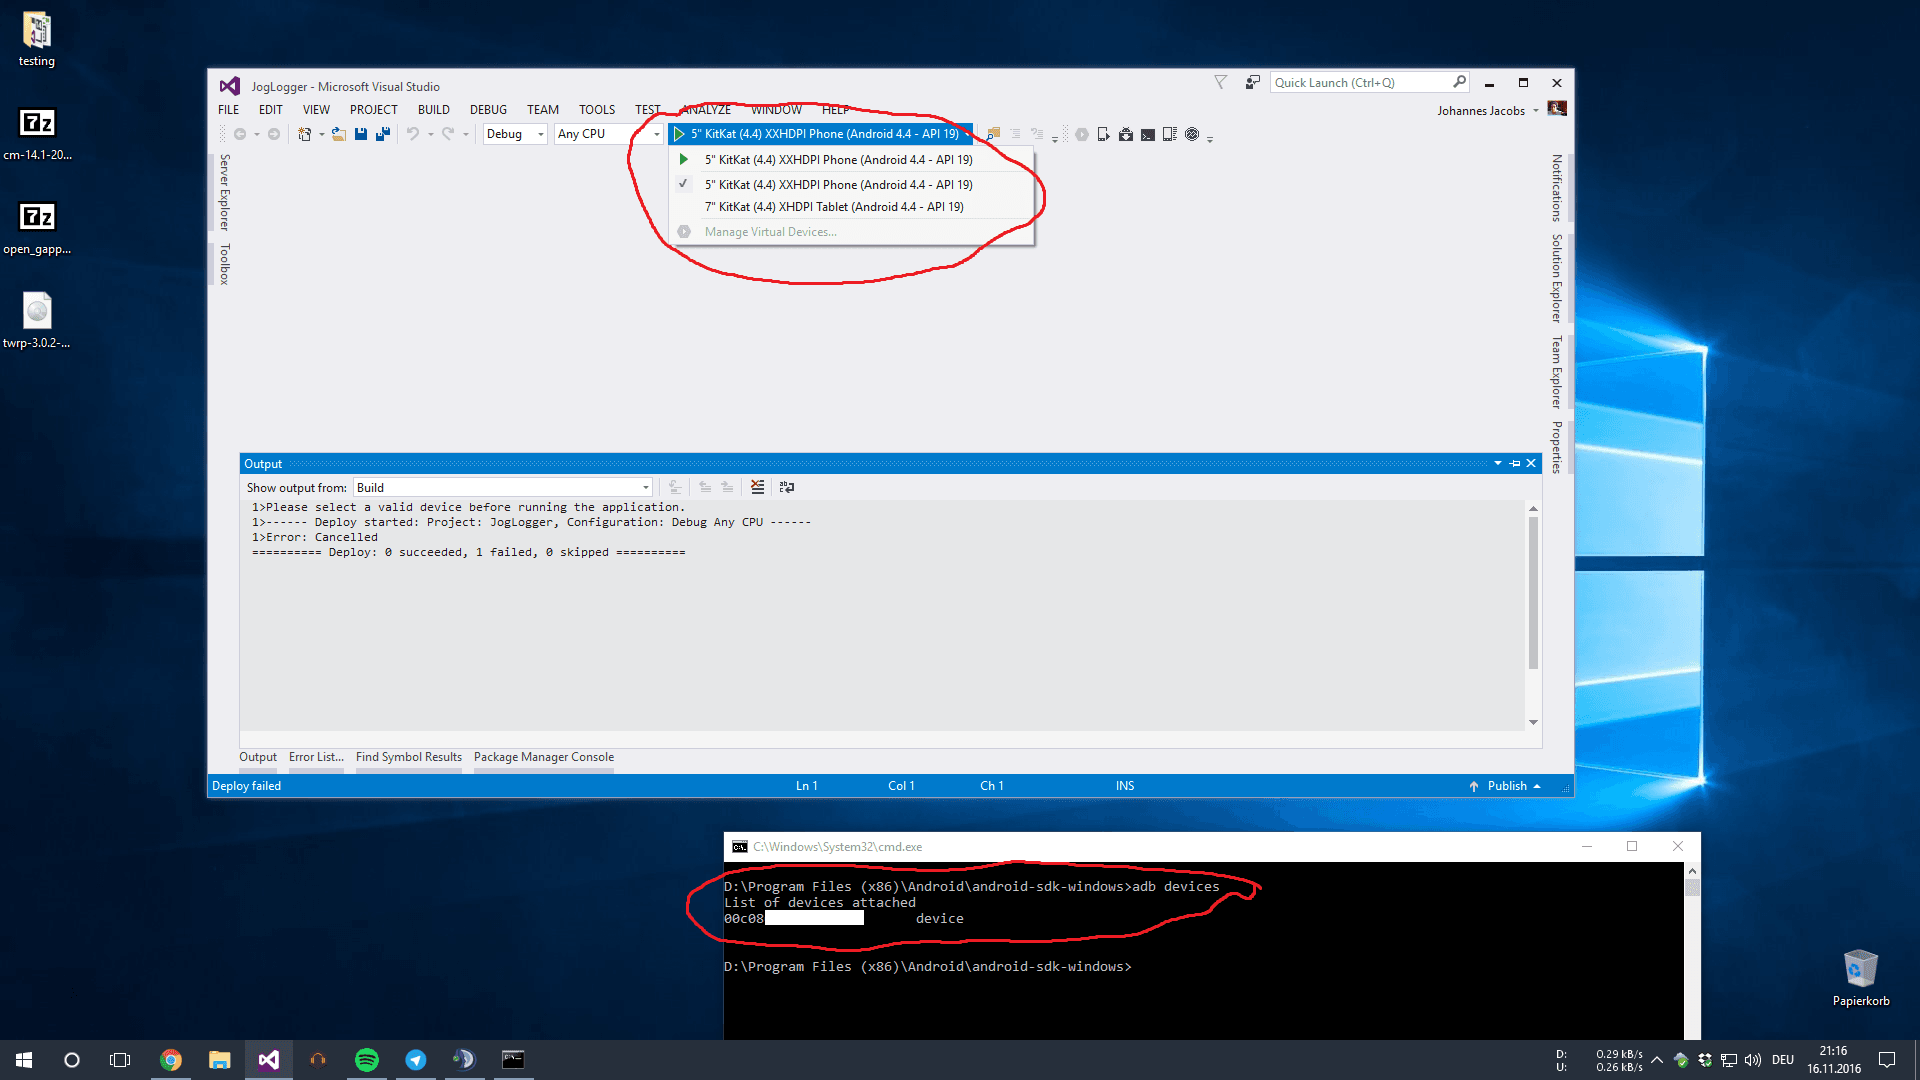
Task: Click the feedback notification flag filter icon
Action: click(1221, 82)
